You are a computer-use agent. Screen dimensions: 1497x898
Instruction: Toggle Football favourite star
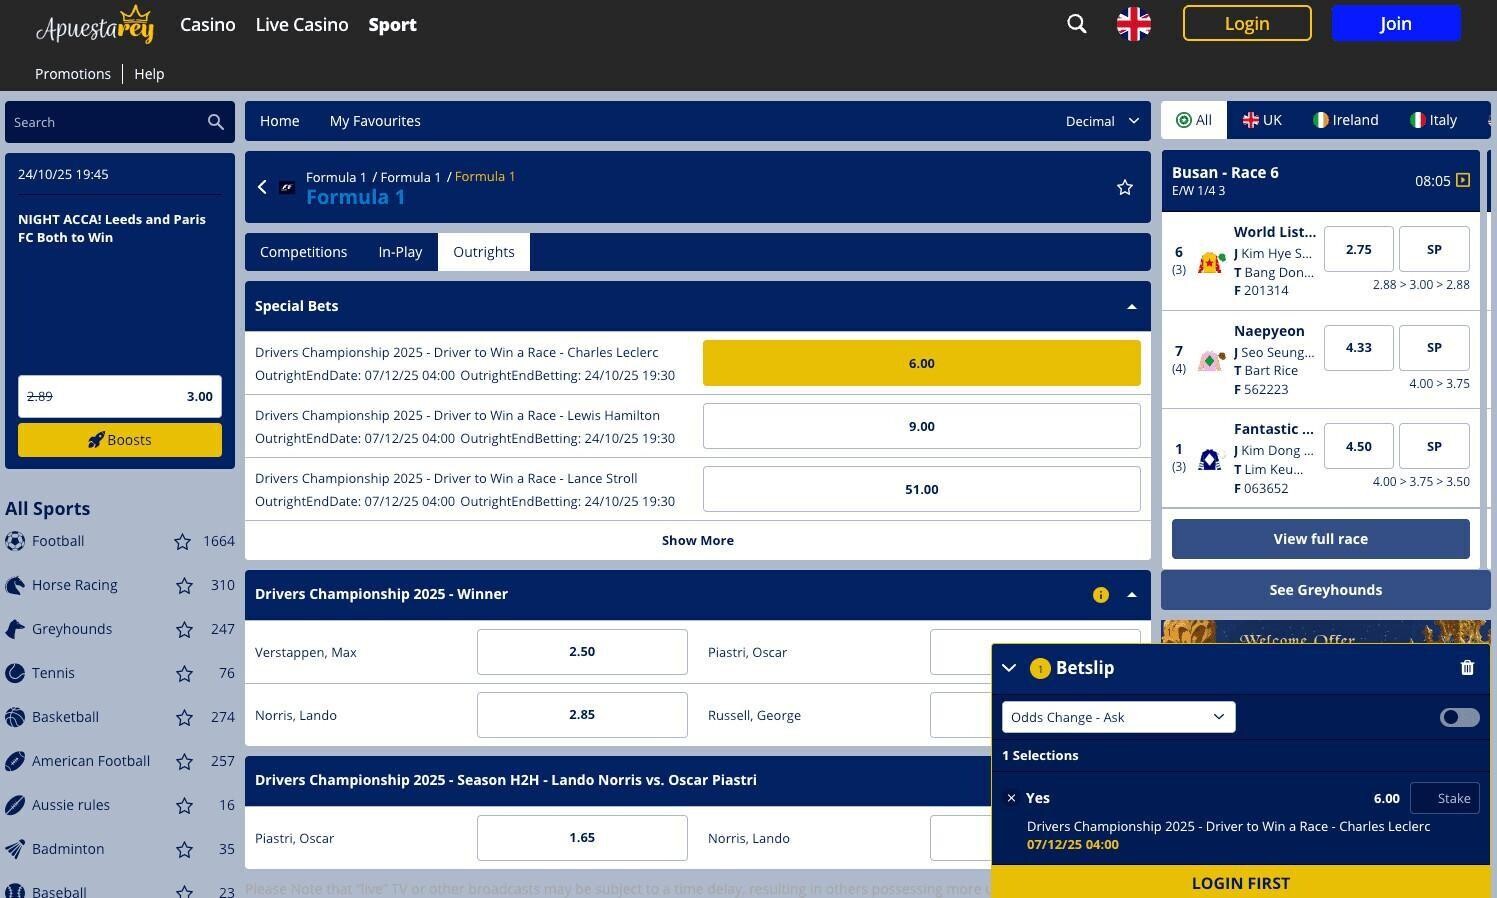pos(182,542)
